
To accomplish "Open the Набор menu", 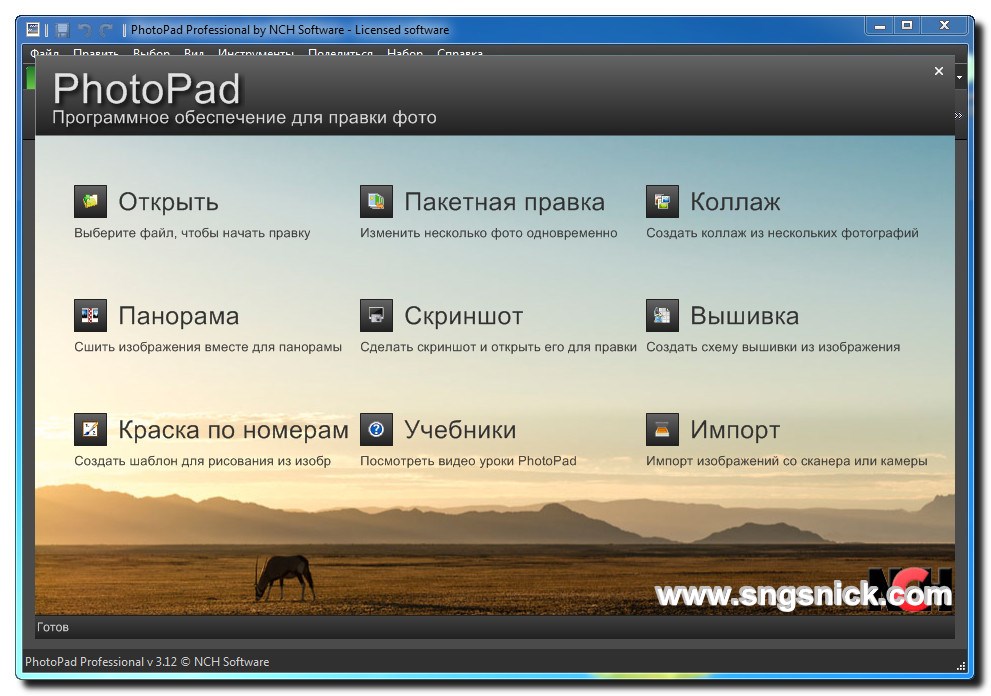I will pos(405,53).
